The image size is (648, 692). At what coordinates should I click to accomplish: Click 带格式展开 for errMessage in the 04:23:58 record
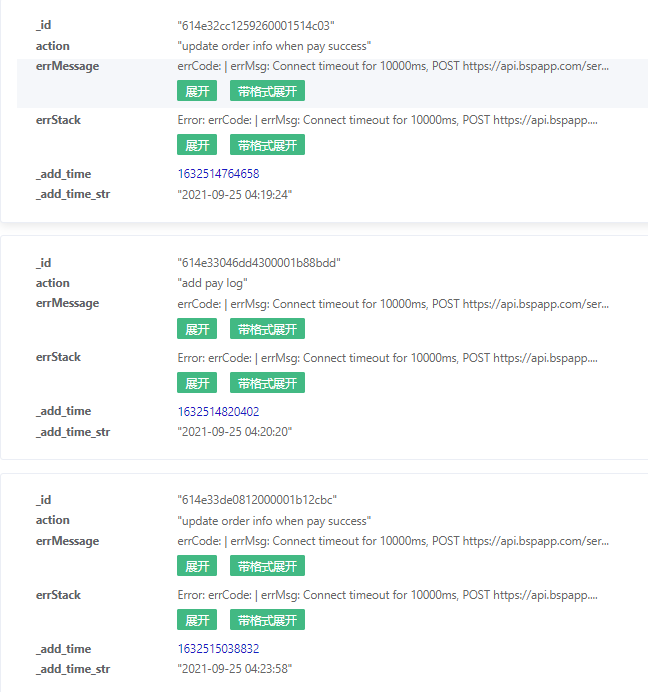point(267,566)
